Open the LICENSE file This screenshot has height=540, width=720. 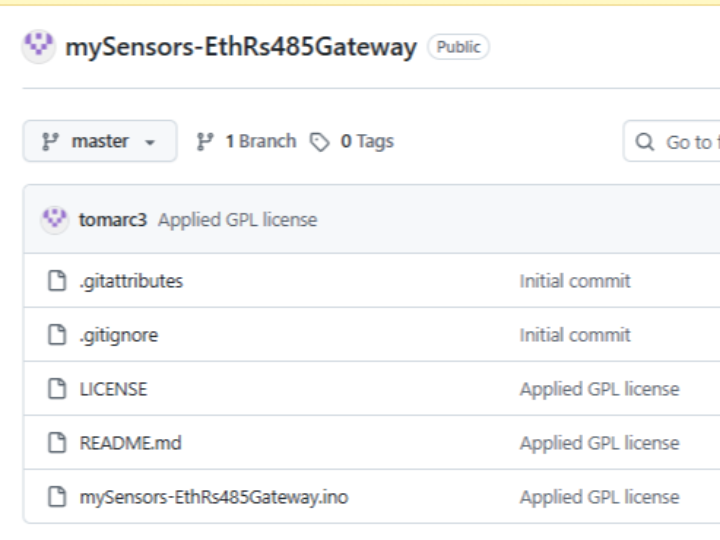click(113, 389)
